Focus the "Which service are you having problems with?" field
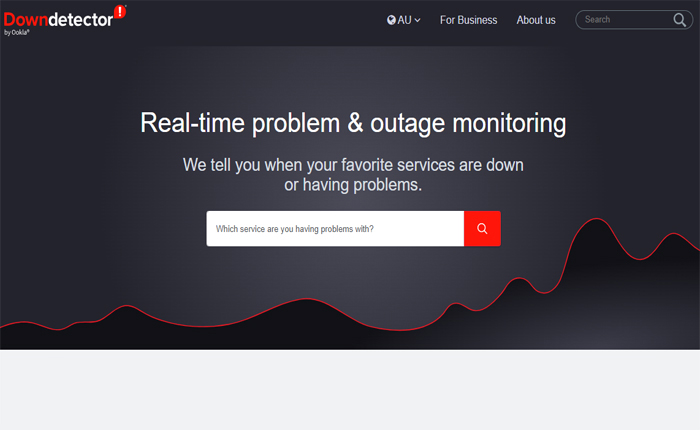The width and height of the screenshot is (700, 430). point(335,229)
